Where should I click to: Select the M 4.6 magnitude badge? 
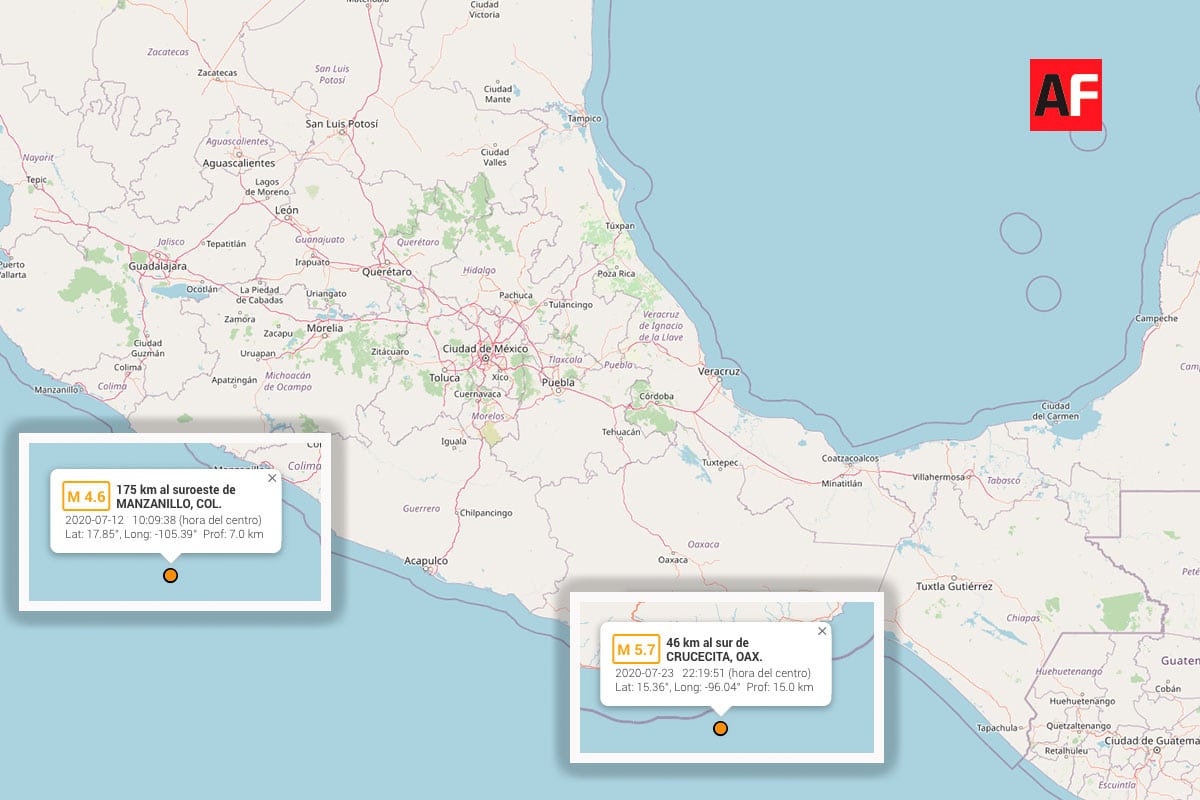point(86,497)
